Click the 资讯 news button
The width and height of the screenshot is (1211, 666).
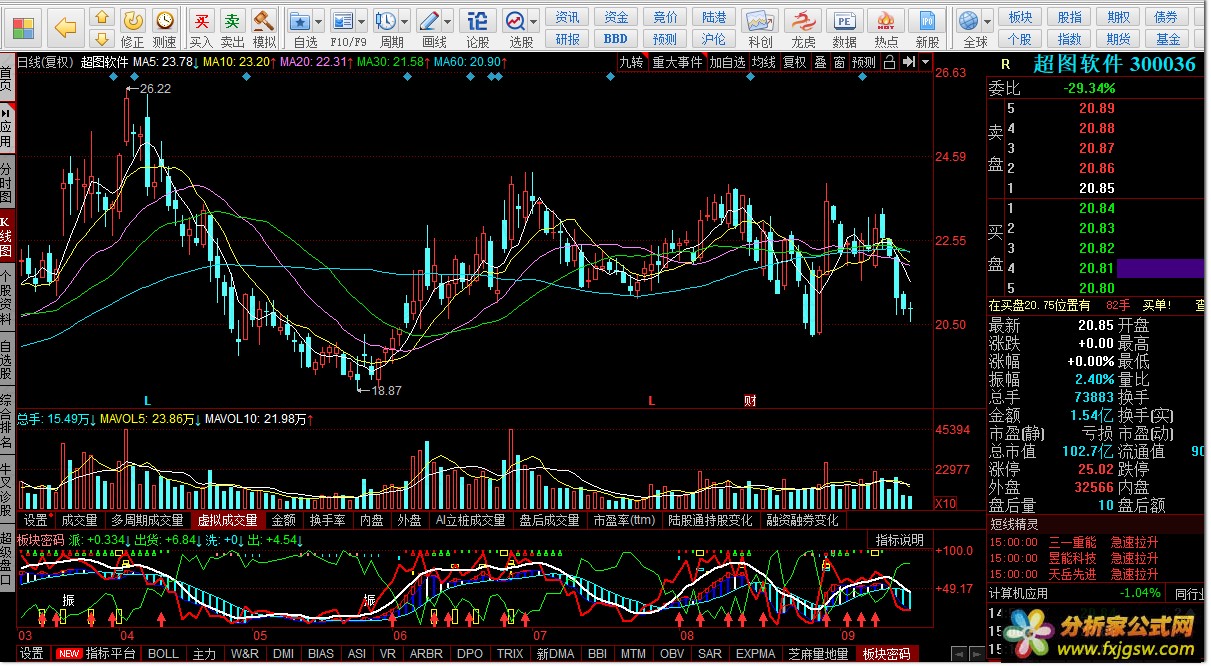point(567,17)
